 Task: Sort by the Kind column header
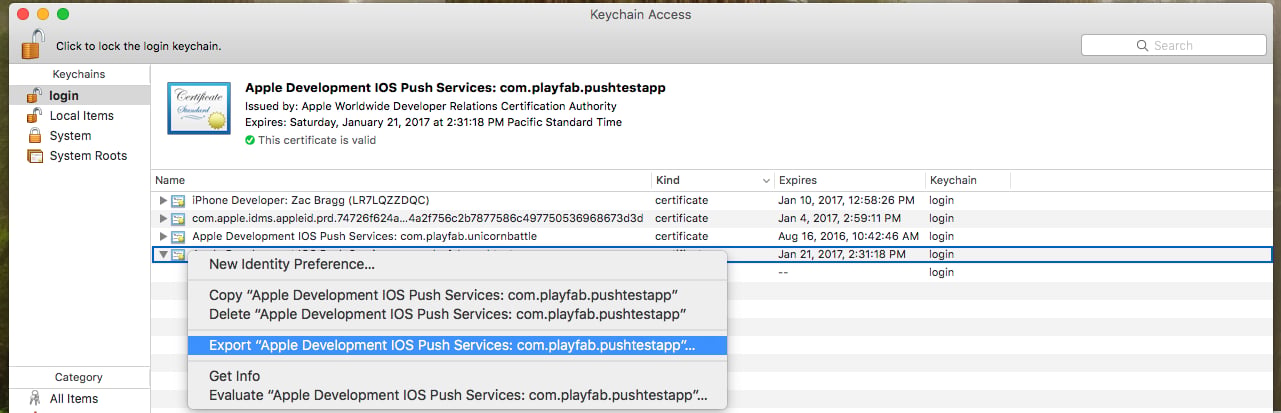tap(713, 180)
